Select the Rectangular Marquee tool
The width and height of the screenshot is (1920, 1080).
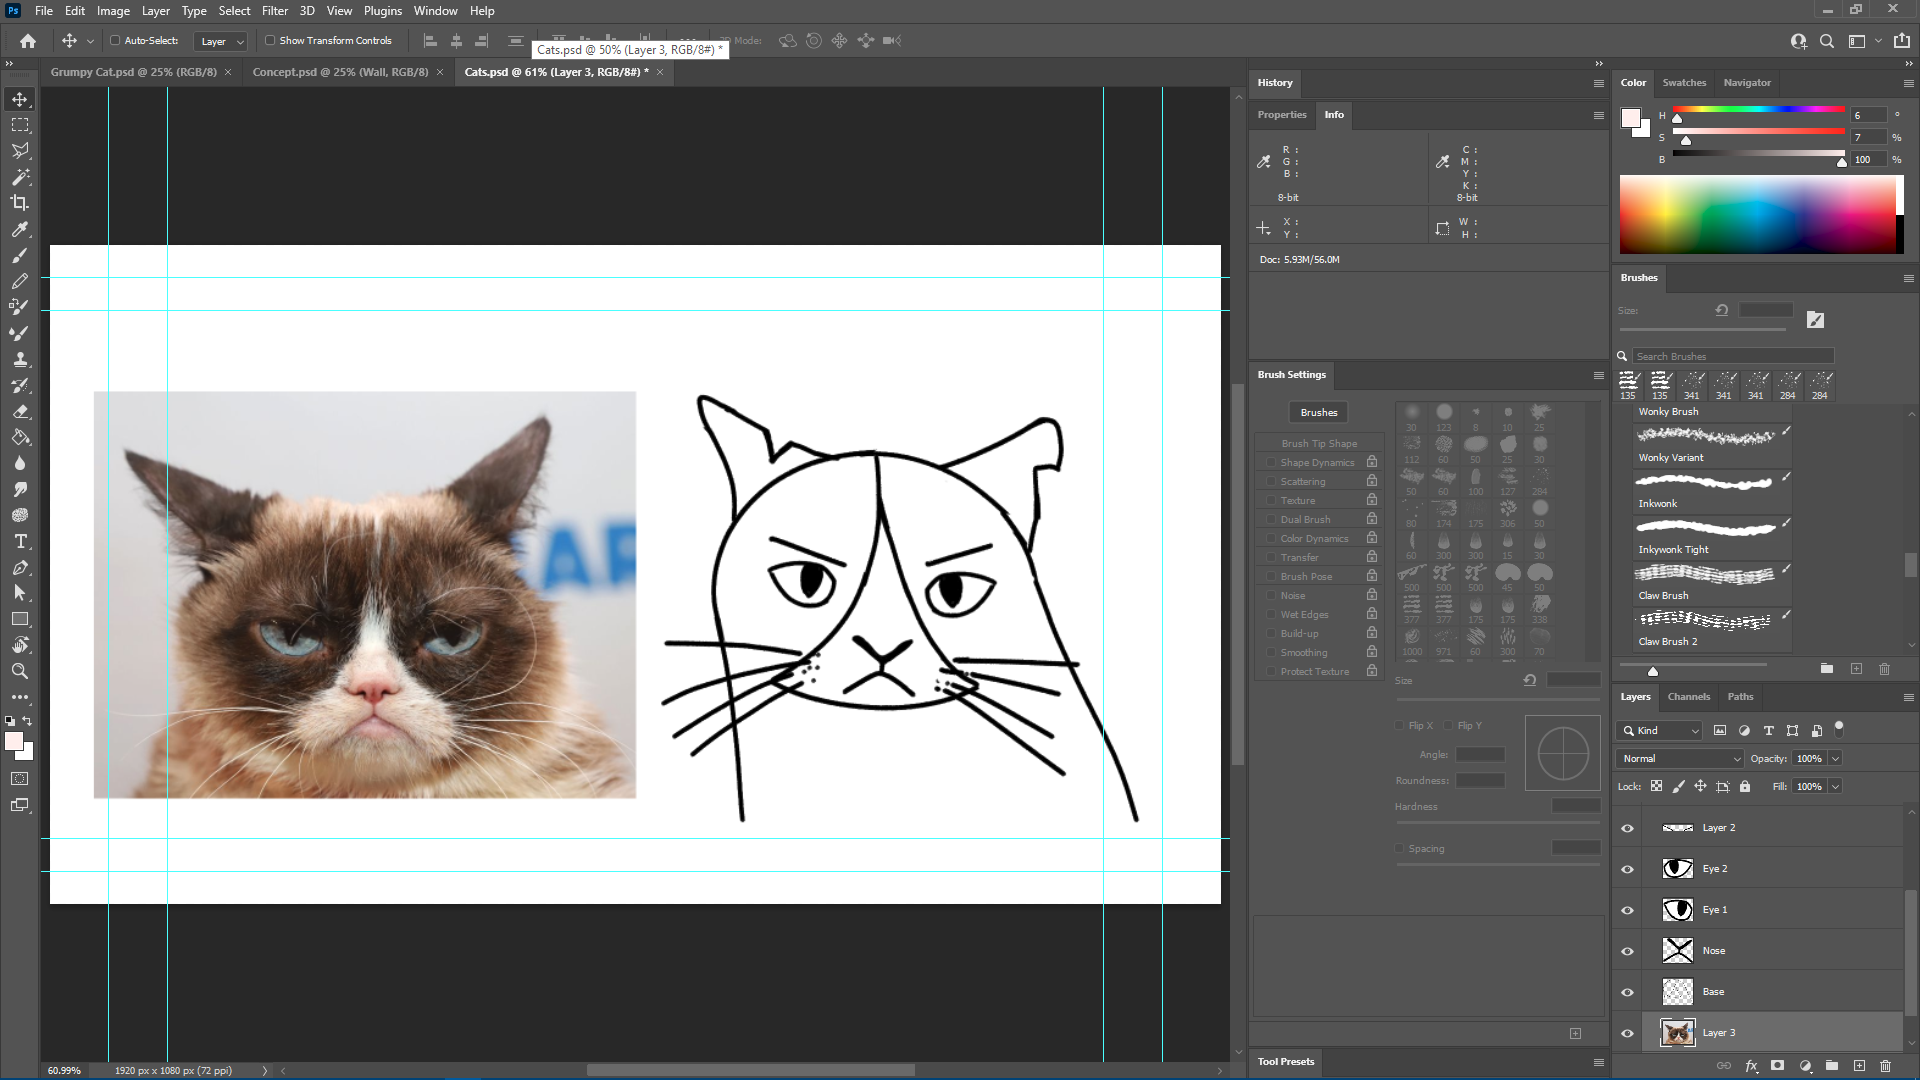click(20, 125)
